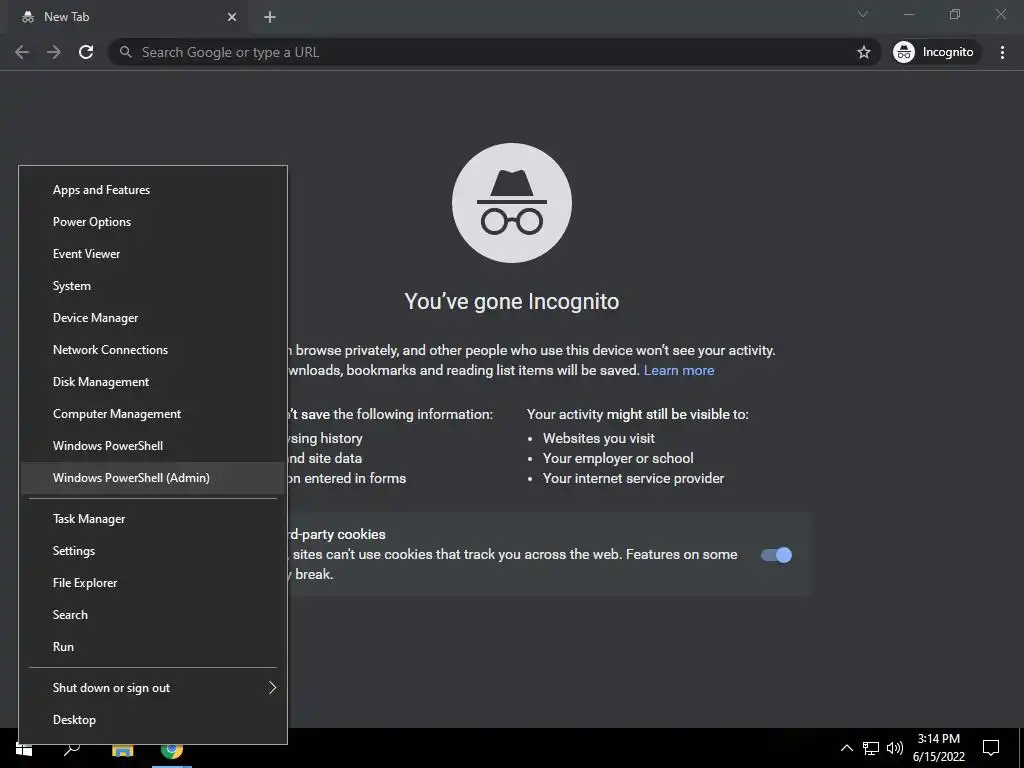The height and width of the screenshot is (768, 1024).
Task: Open the network tray icon
Action: pos(871,748)
